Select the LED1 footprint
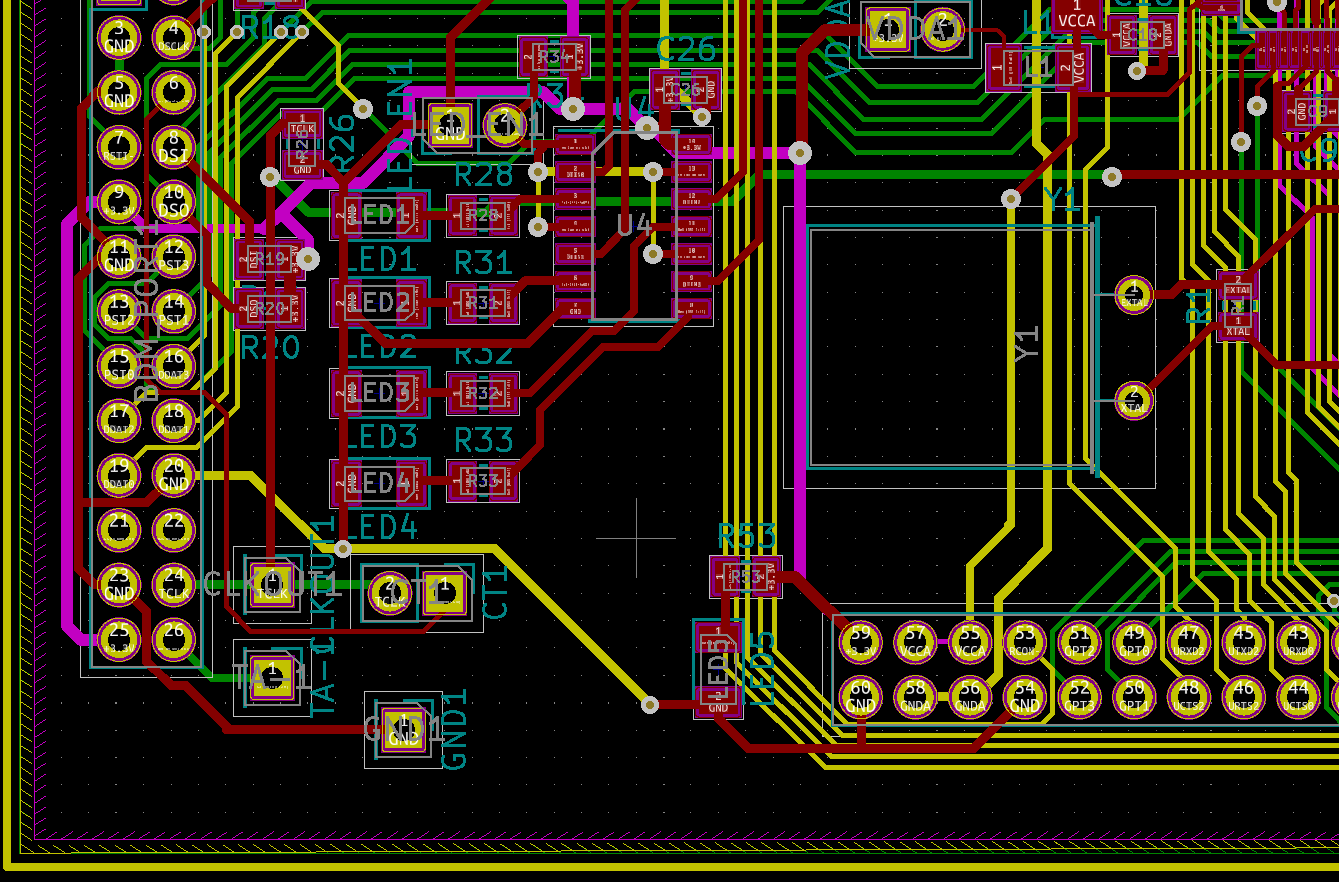Viewport: 1339px width, 882px height. click(380, 216)
